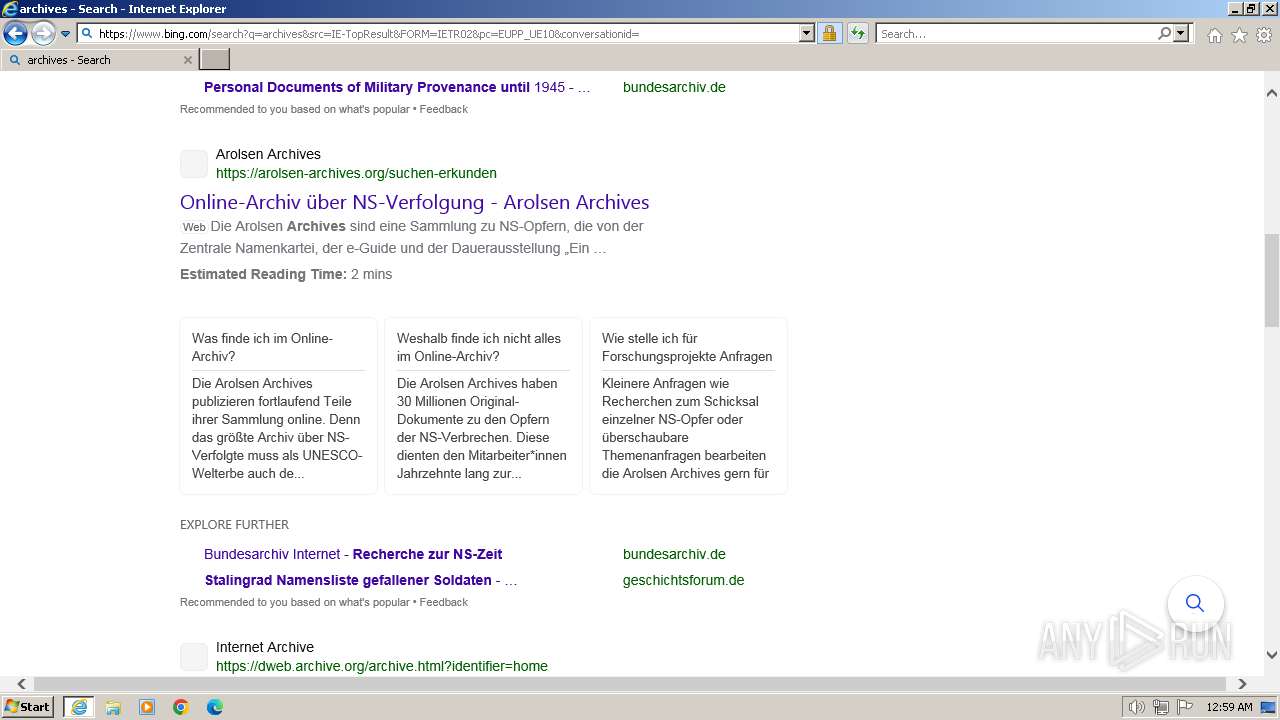Open the media player taskbar icon
Image resolution: width=1280 pixels, height=720 pixels.
click(x=147, y=707)
